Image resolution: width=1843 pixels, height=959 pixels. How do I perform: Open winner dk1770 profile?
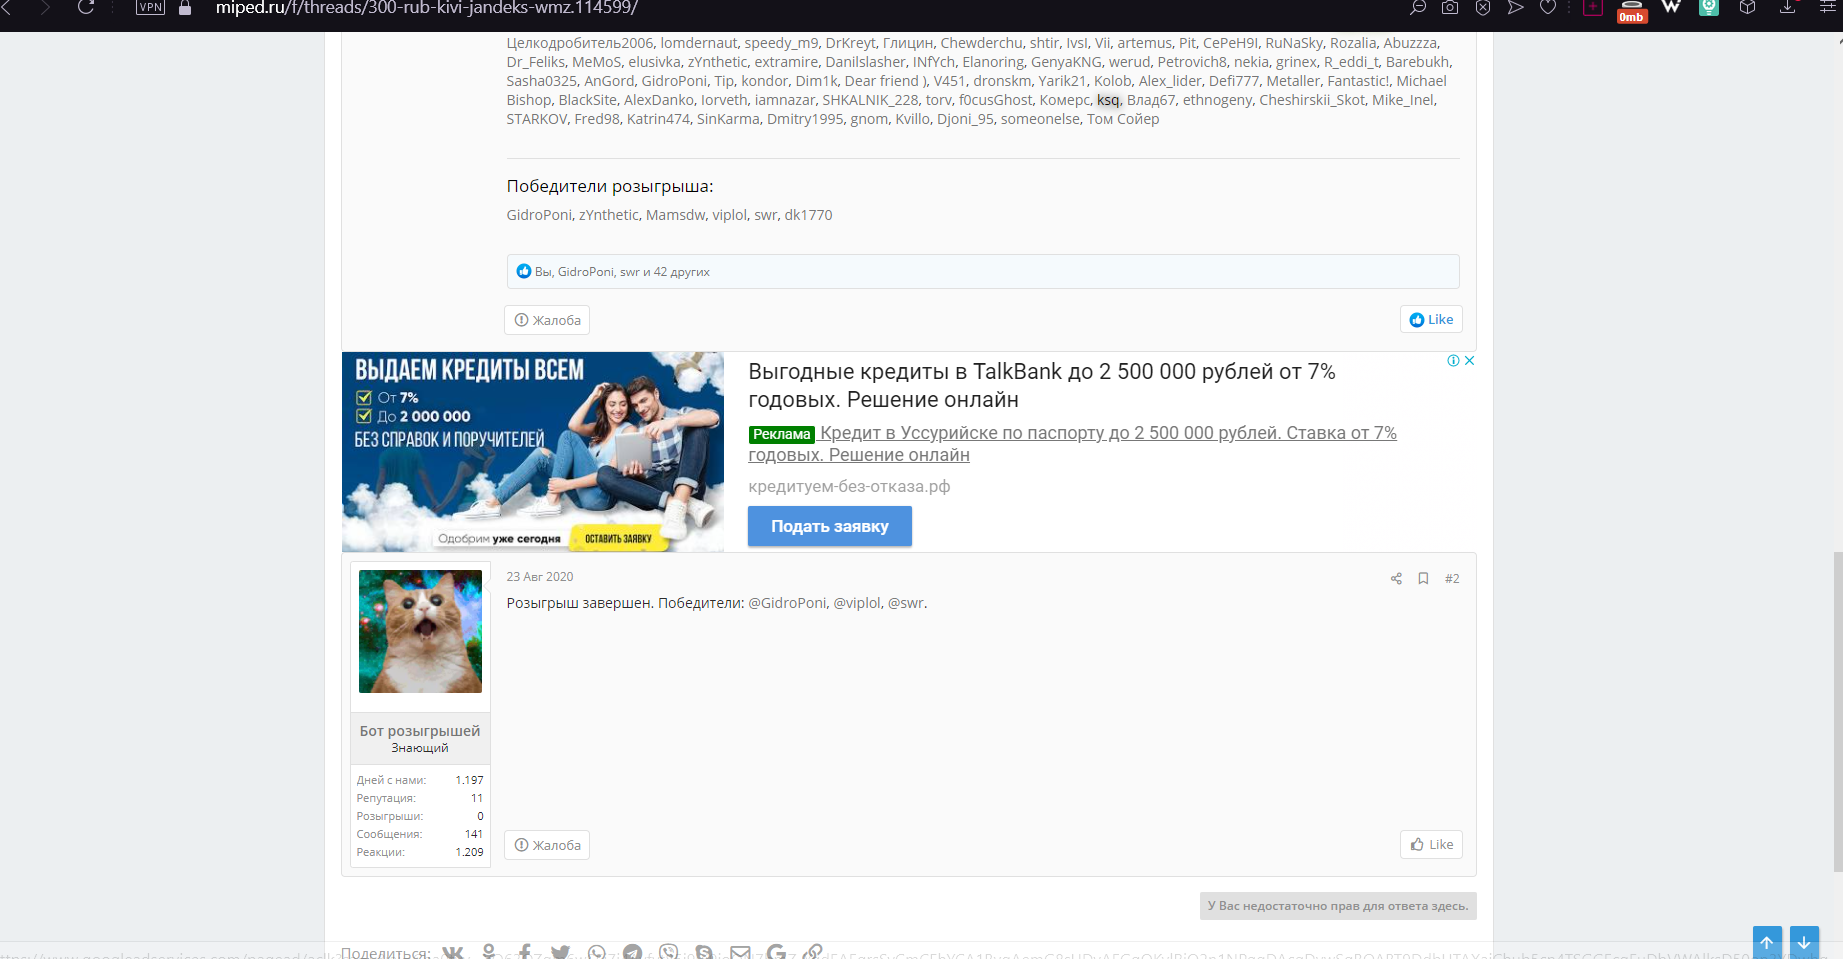[808, 215]
